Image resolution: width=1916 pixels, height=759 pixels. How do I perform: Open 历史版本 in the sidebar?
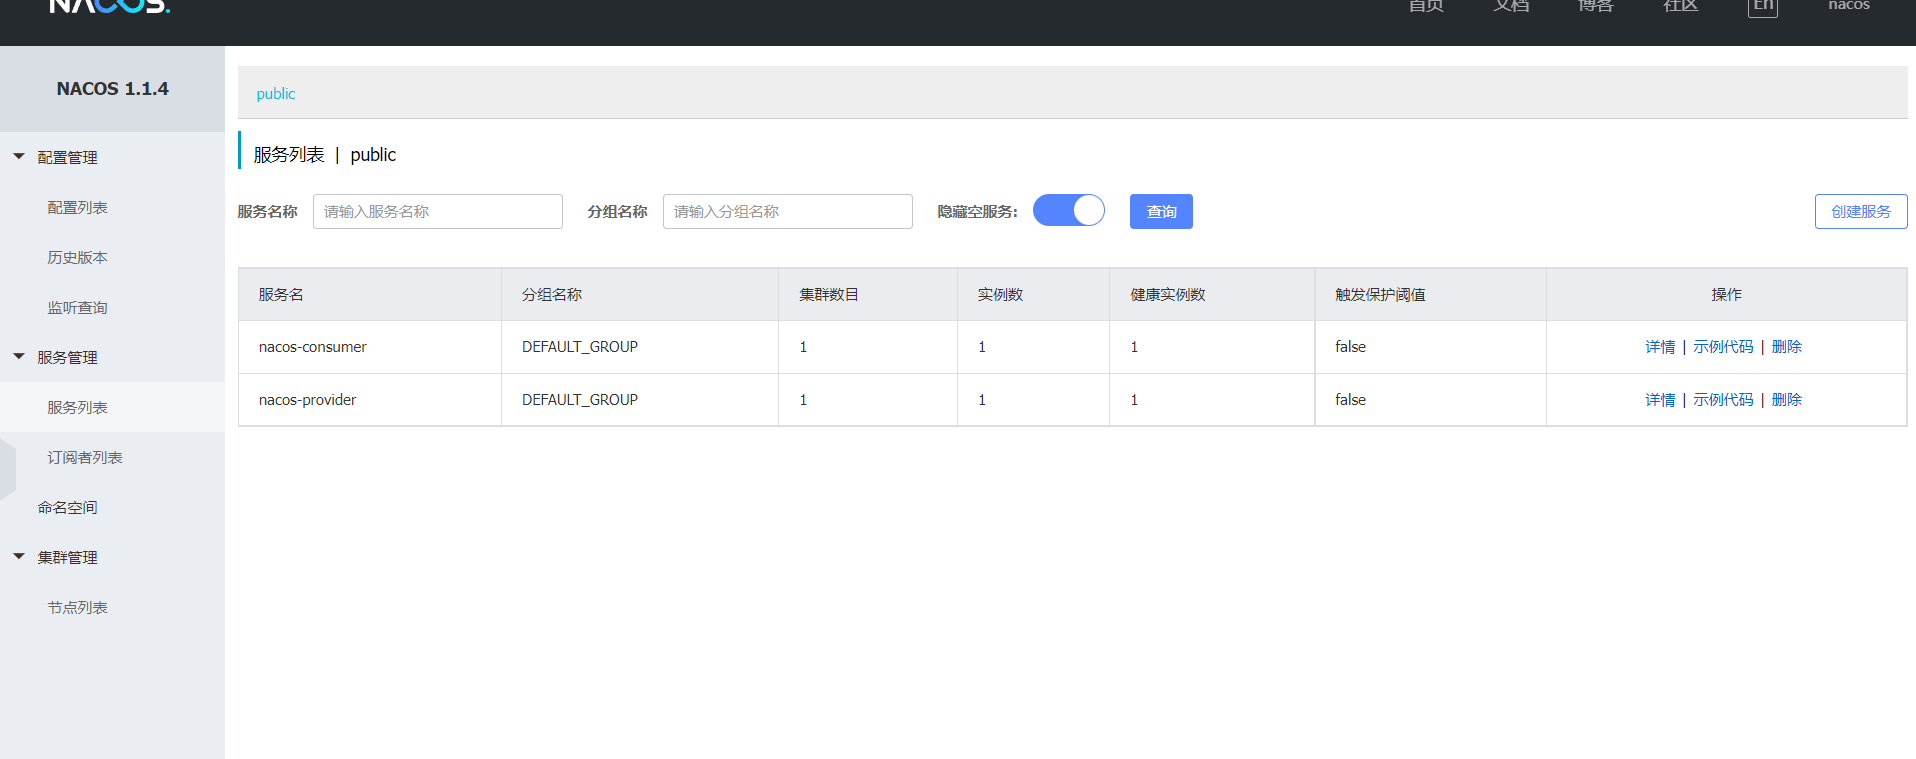[77, 257]
